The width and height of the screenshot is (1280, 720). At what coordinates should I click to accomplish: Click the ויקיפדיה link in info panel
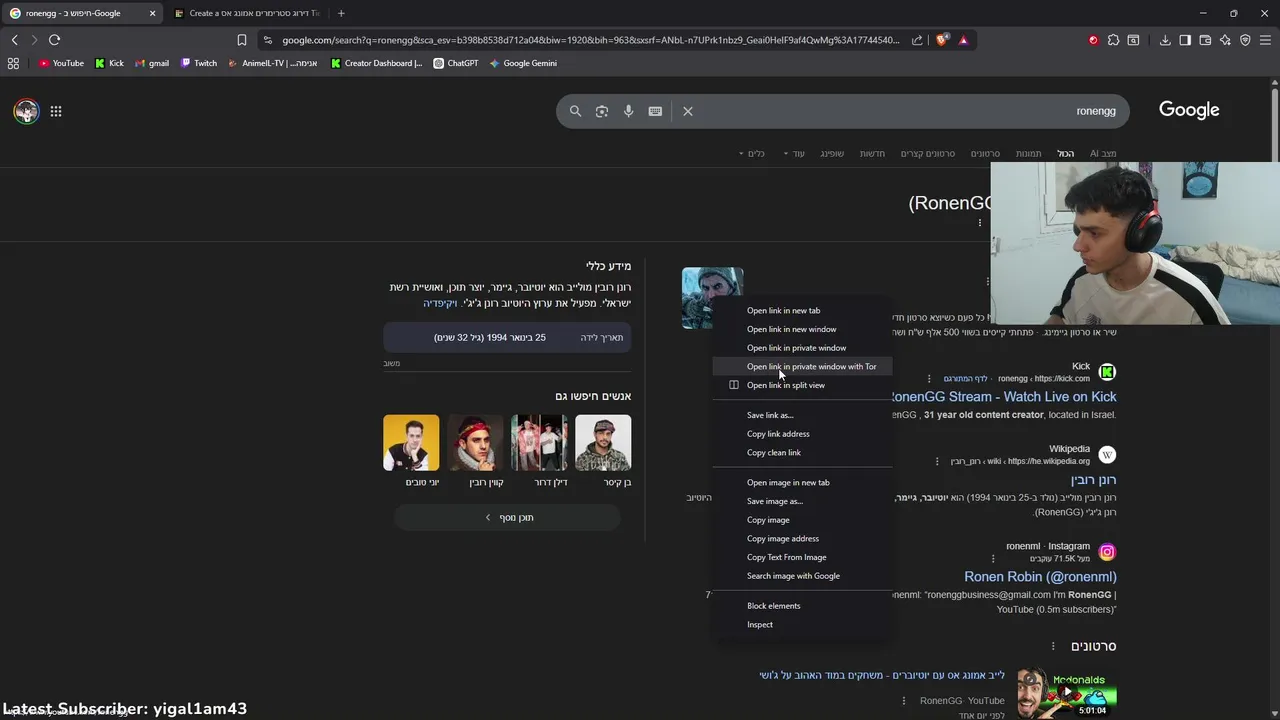(x=440, y=303)
